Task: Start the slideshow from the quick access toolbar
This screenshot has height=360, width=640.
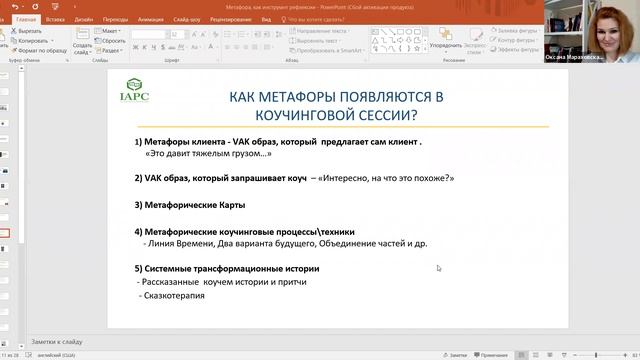Action: (55, 7)
